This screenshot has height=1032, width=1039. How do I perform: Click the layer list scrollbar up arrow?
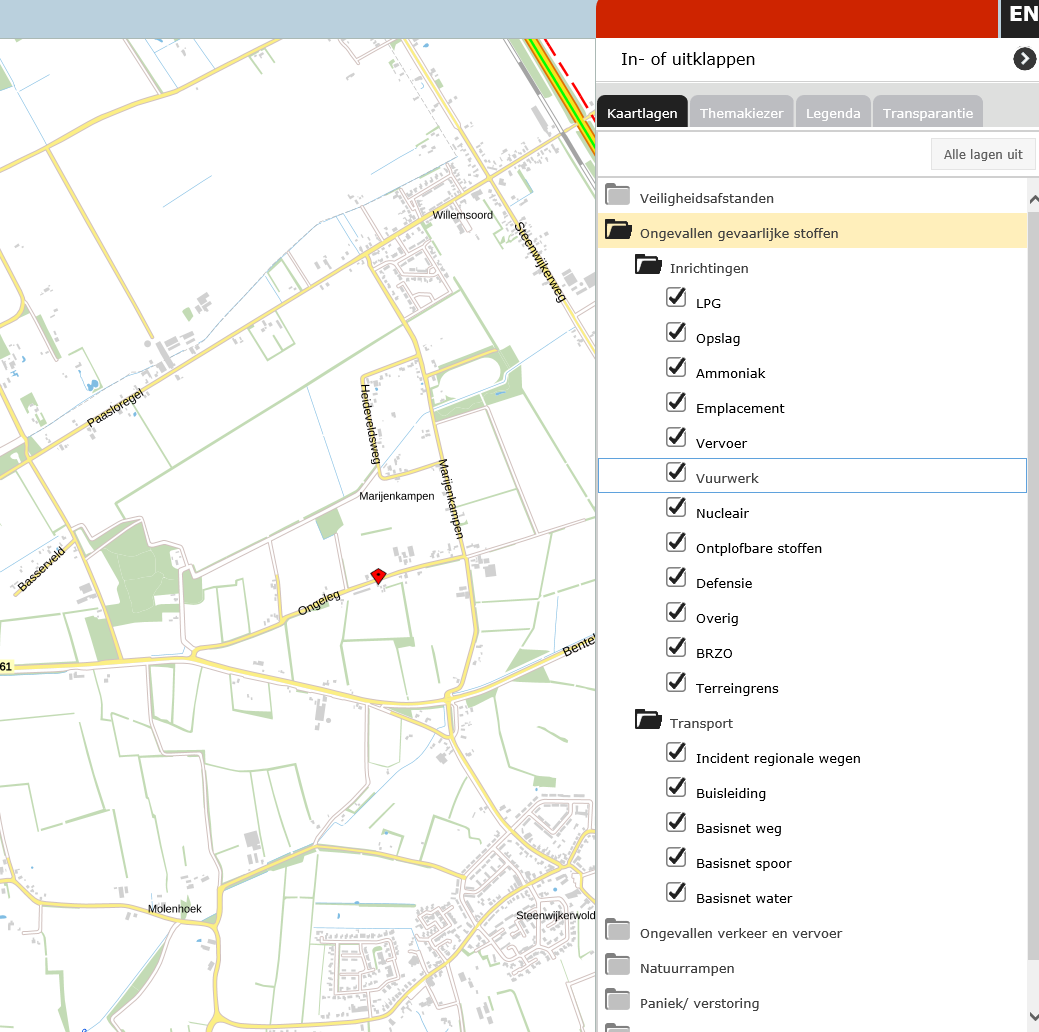pos(1033,199)
